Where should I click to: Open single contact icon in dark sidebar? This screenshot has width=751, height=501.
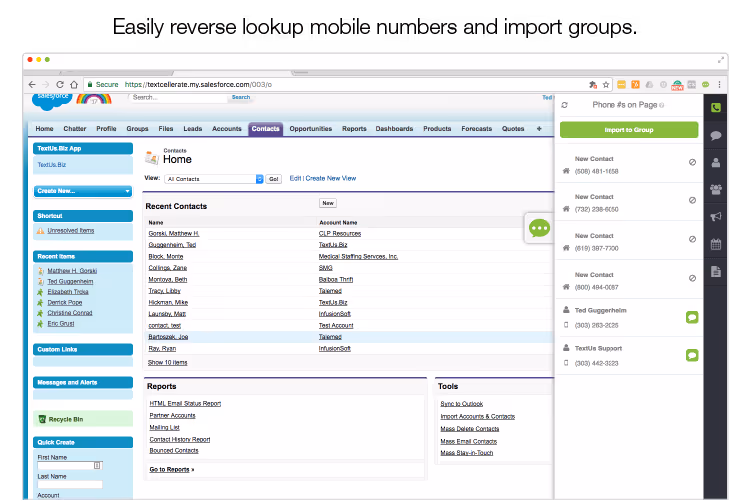click(716, 163)
